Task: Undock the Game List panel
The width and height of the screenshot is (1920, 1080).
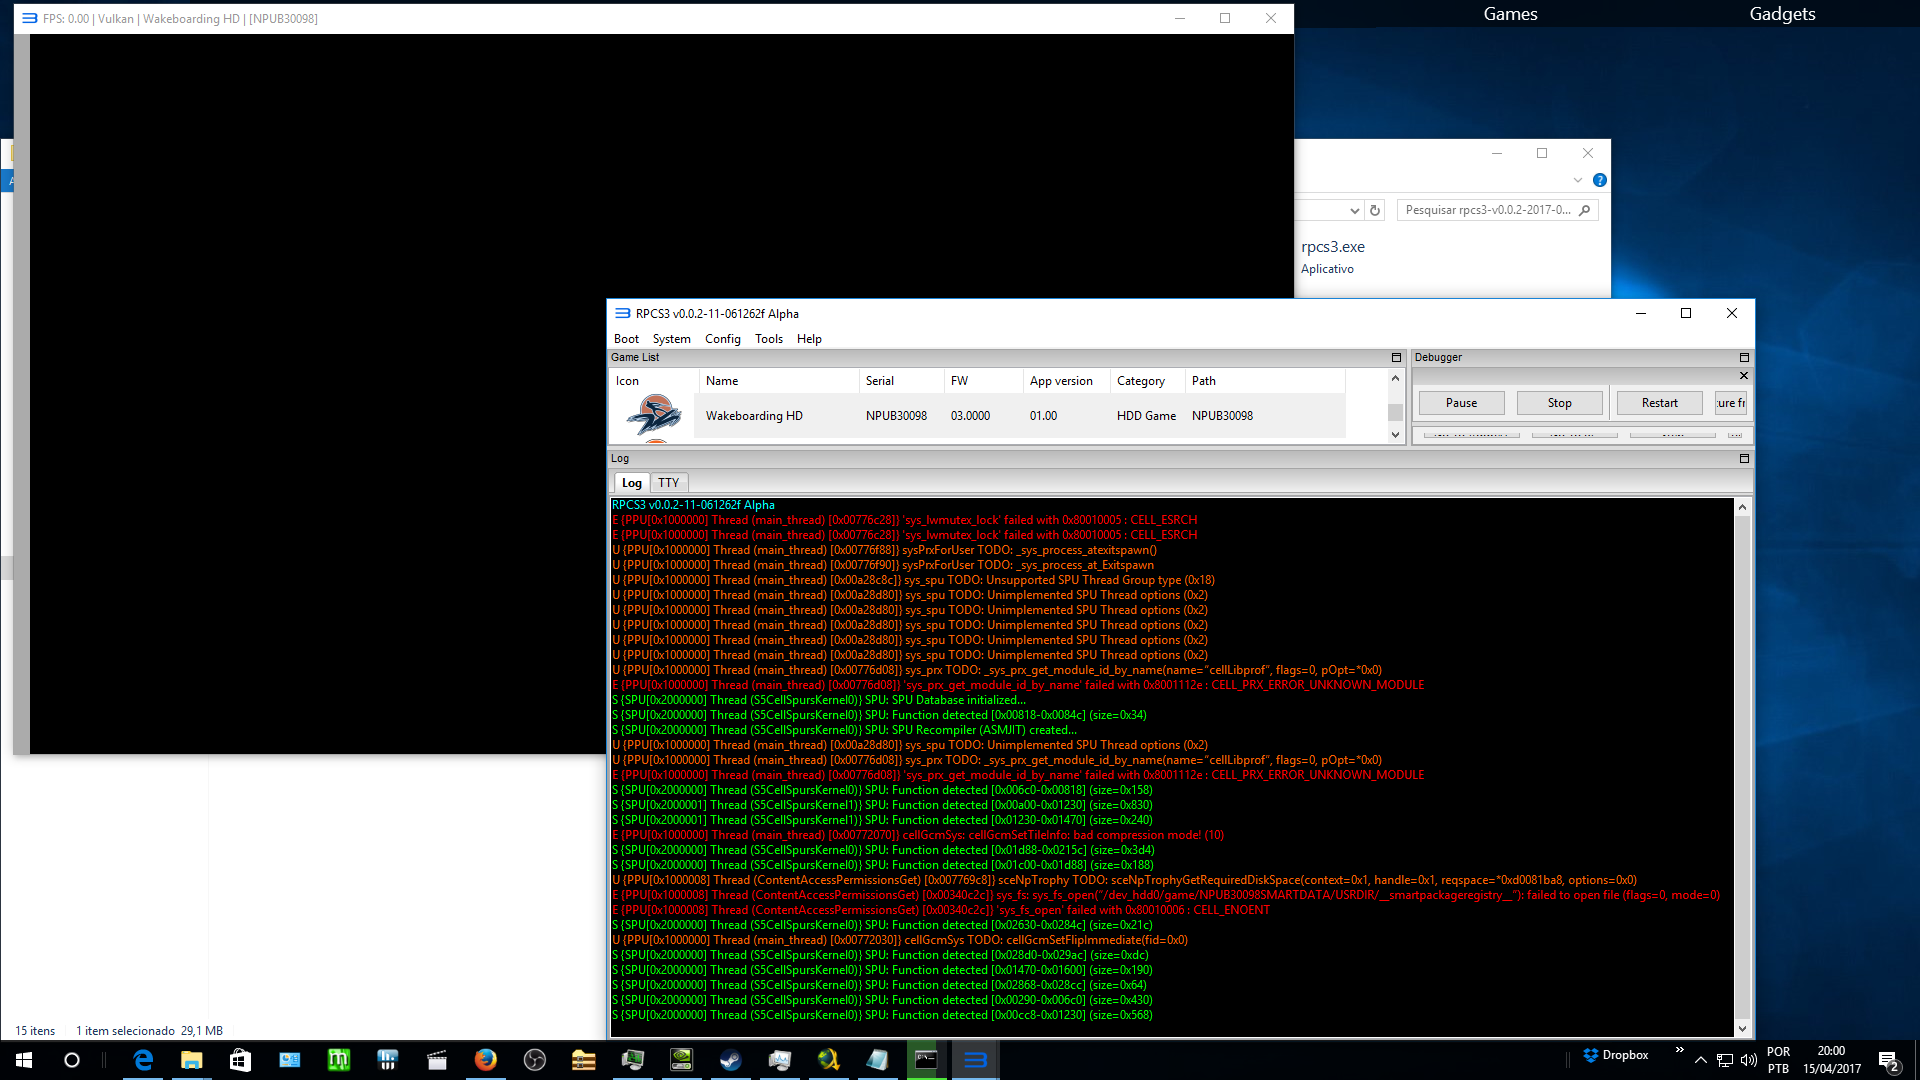Action: pyautogui.click(x=1396, y=357)
